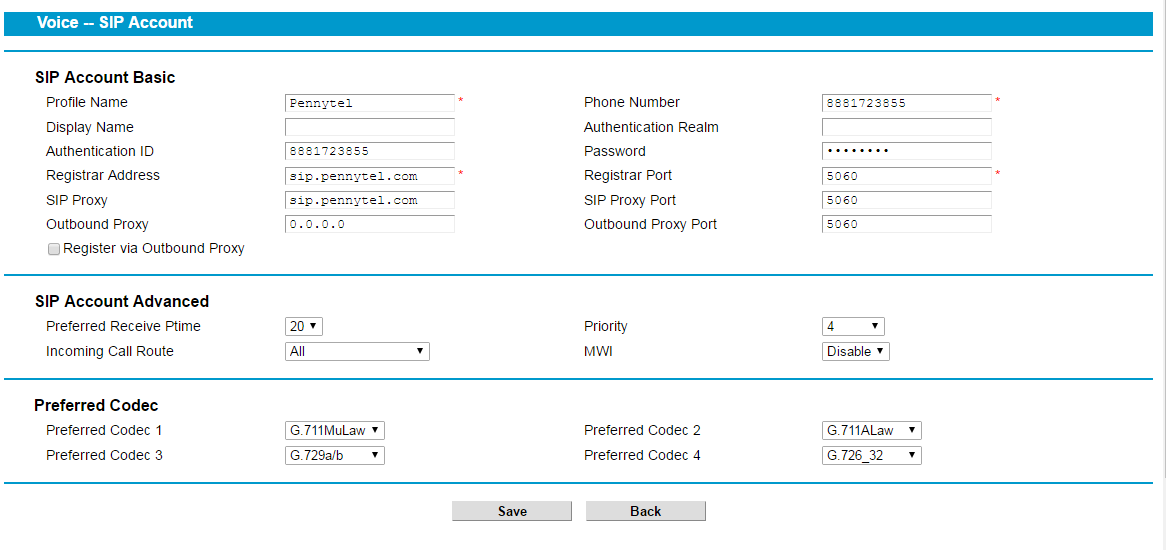Open the Preferred Codec 4 dropdown
The height and width of the screenshot is (550, 1166).
872,455
